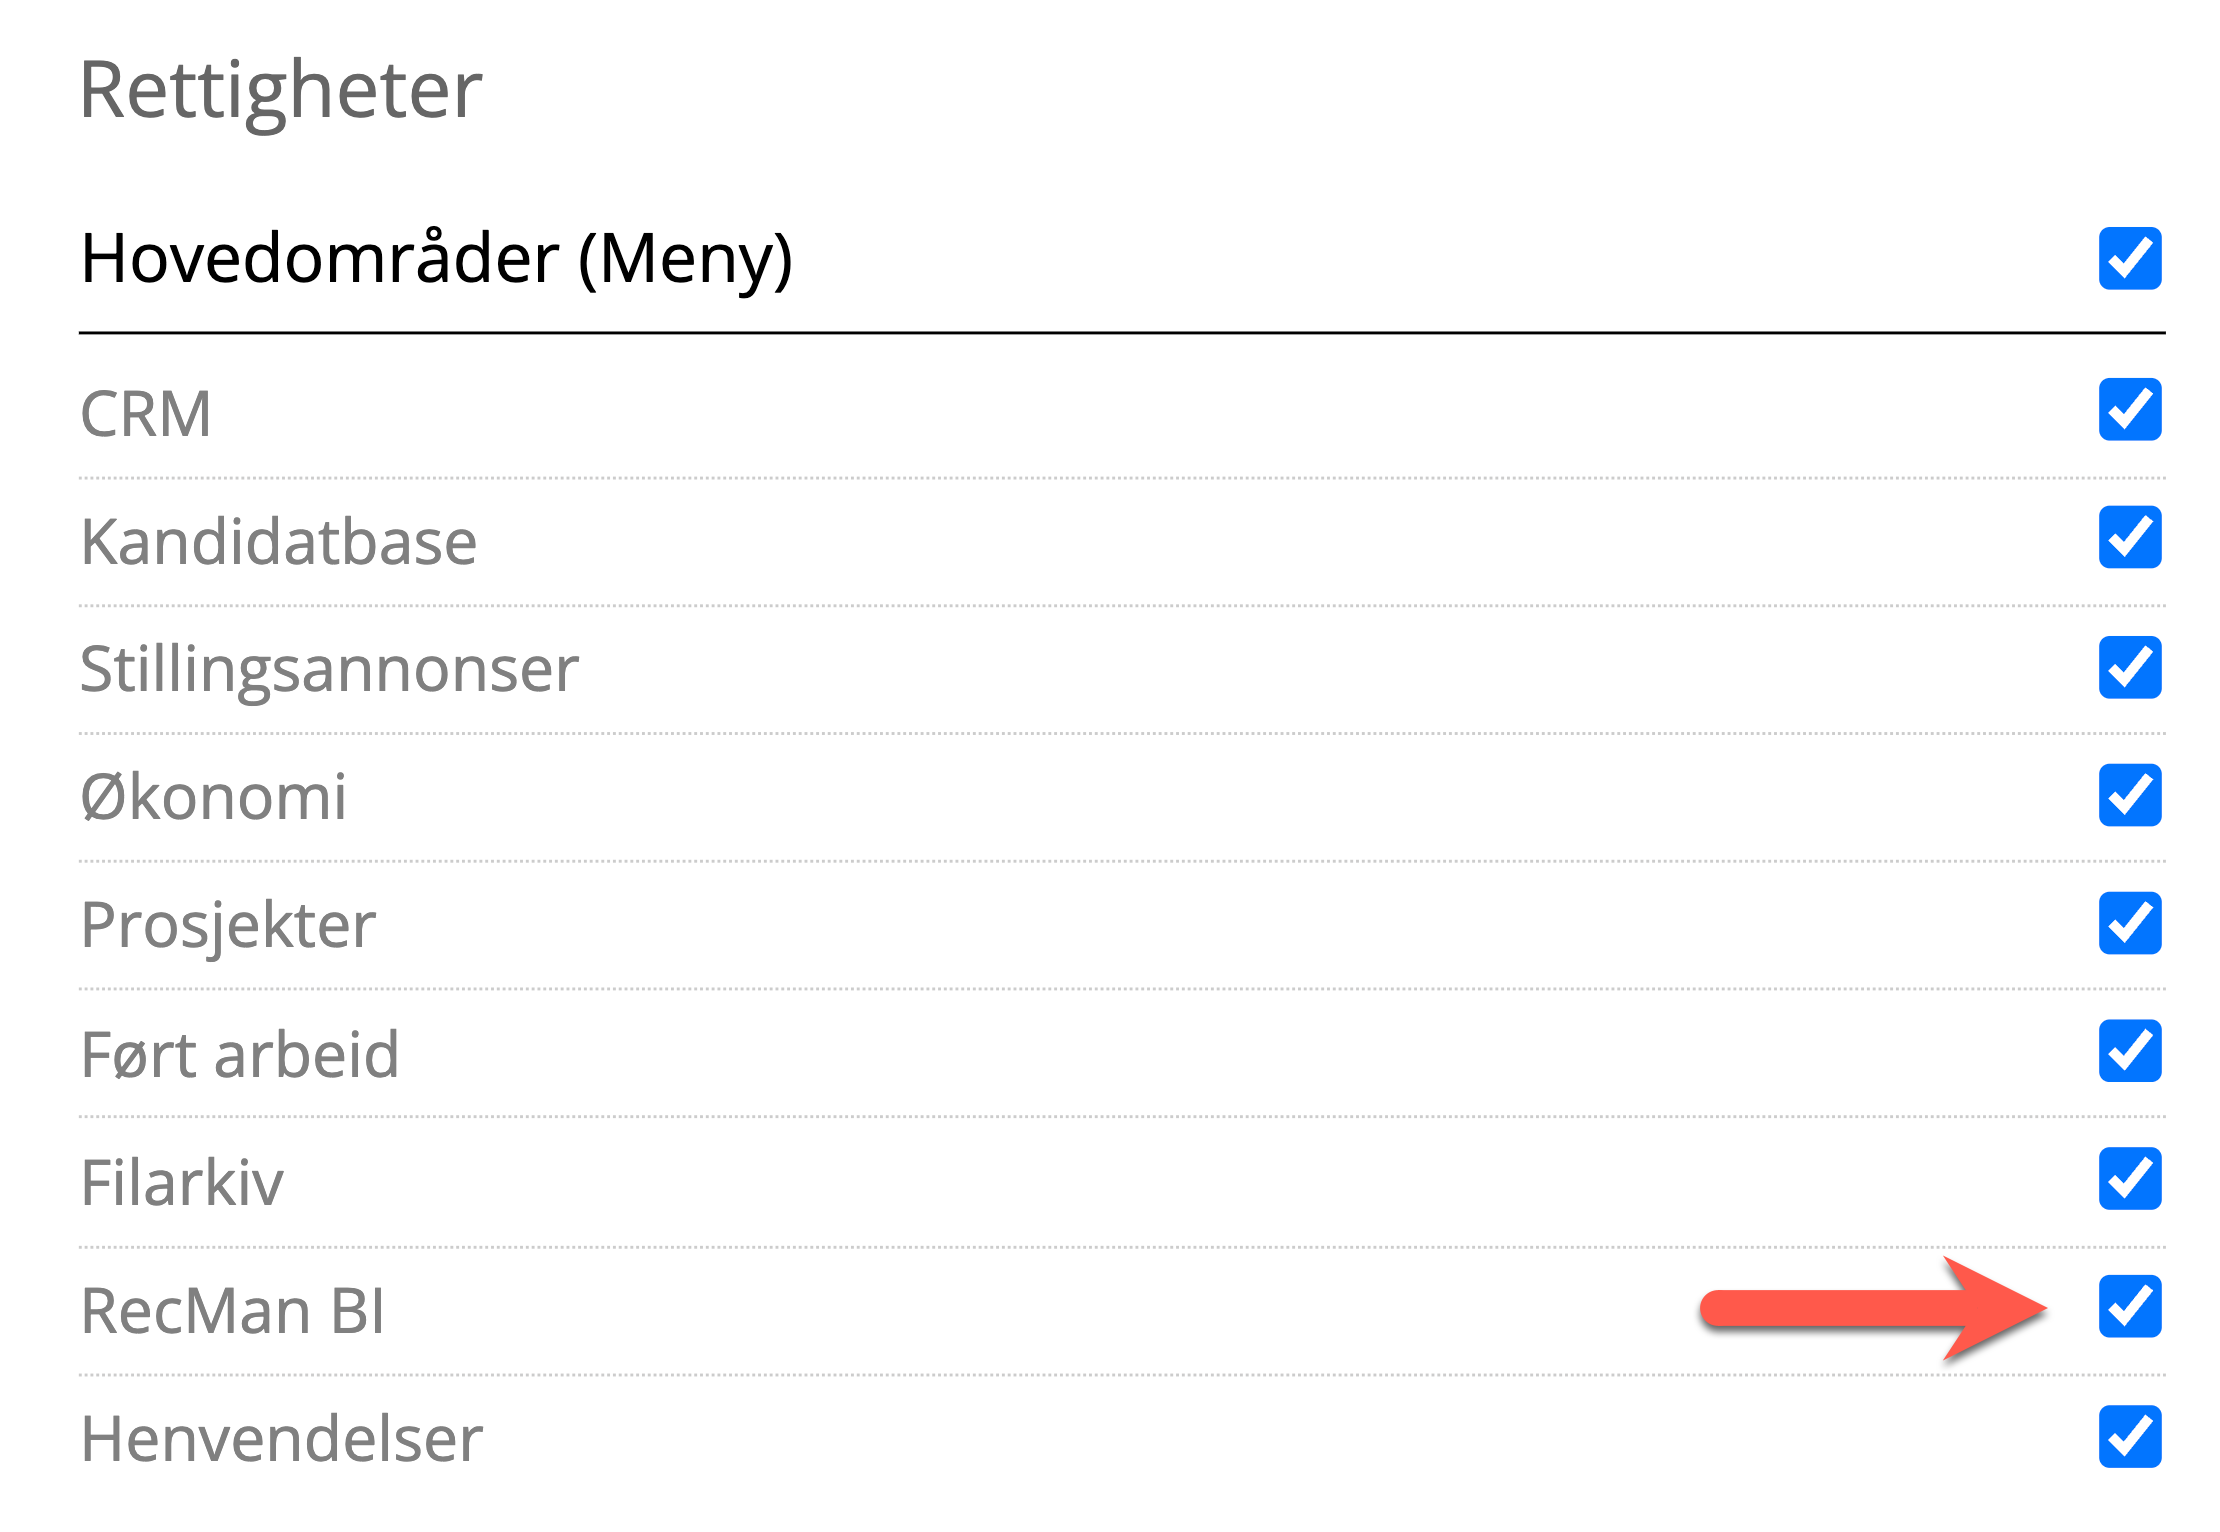2220x1532 pixels.
Task: Select the Henvendelser row label
Action: tap(282, 1439)
